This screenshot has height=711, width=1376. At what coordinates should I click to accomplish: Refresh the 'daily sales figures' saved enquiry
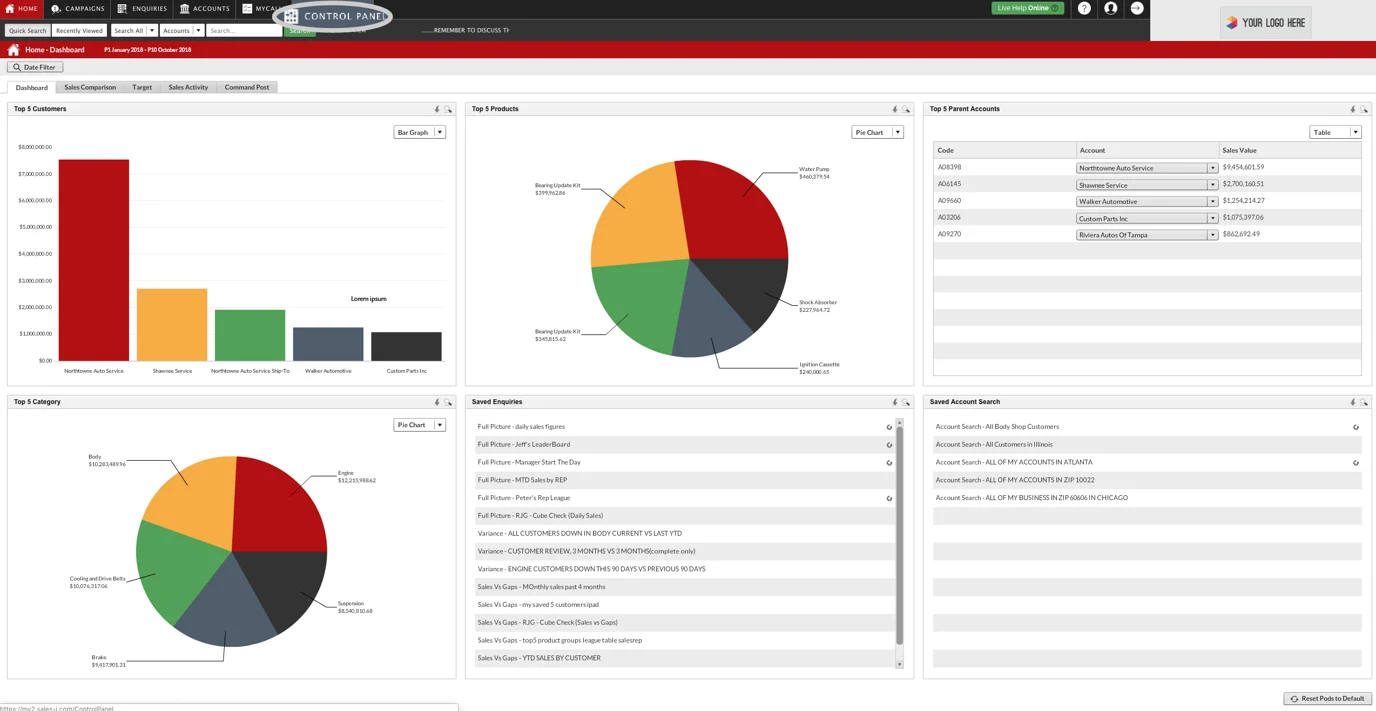point(889,427)
